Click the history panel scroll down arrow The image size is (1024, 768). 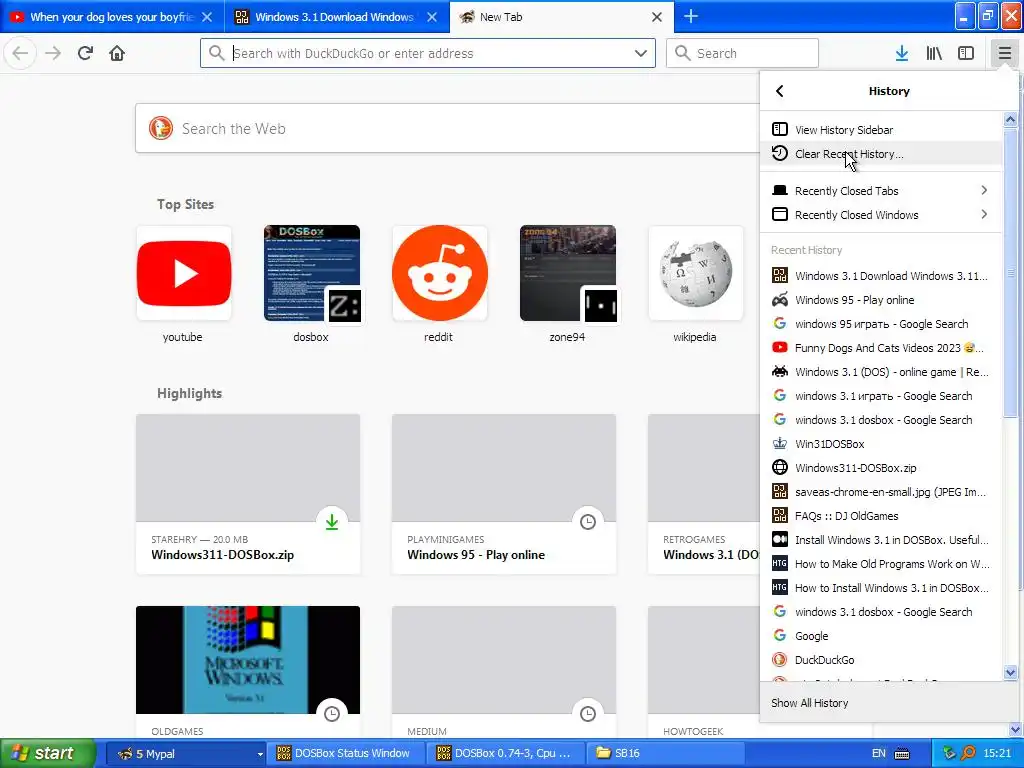[x=1010, y=673]
